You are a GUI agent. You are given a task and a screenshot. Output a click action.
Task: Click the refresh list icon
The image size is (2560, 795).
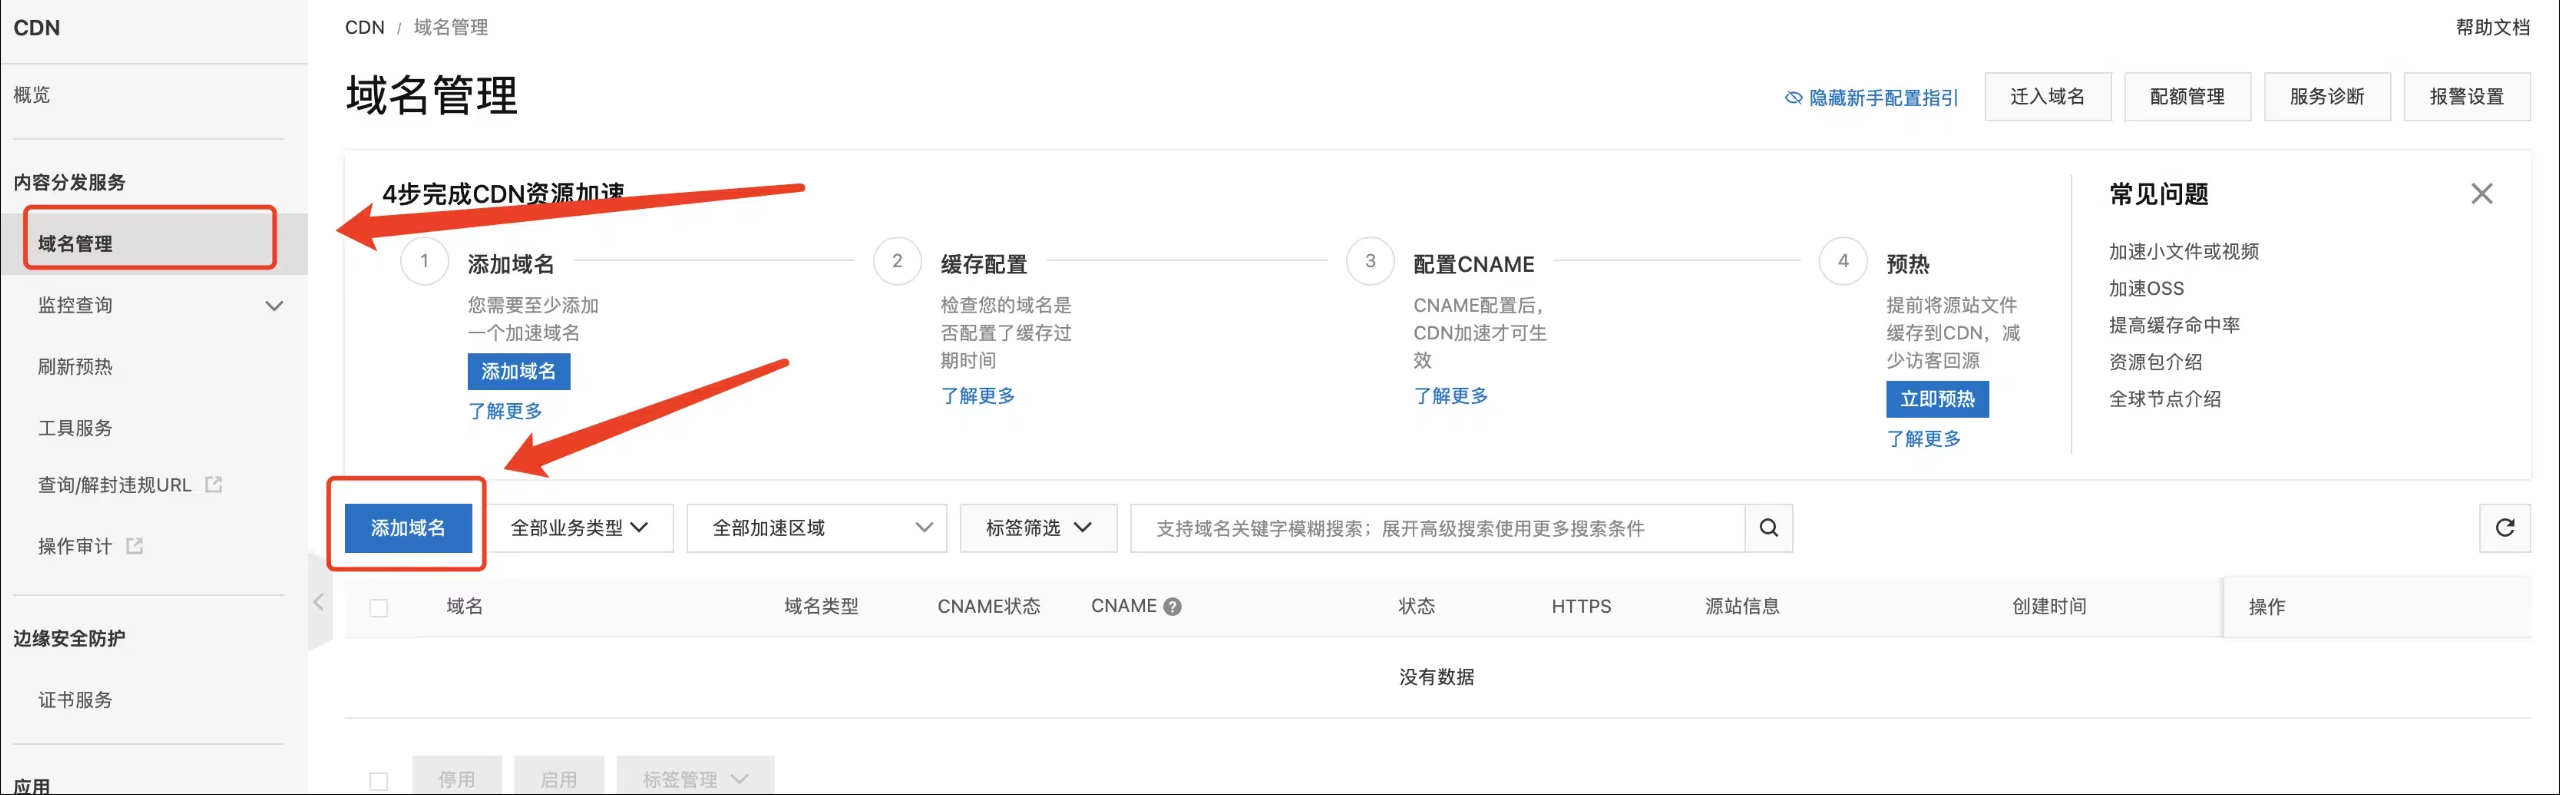coord(2504,528)
